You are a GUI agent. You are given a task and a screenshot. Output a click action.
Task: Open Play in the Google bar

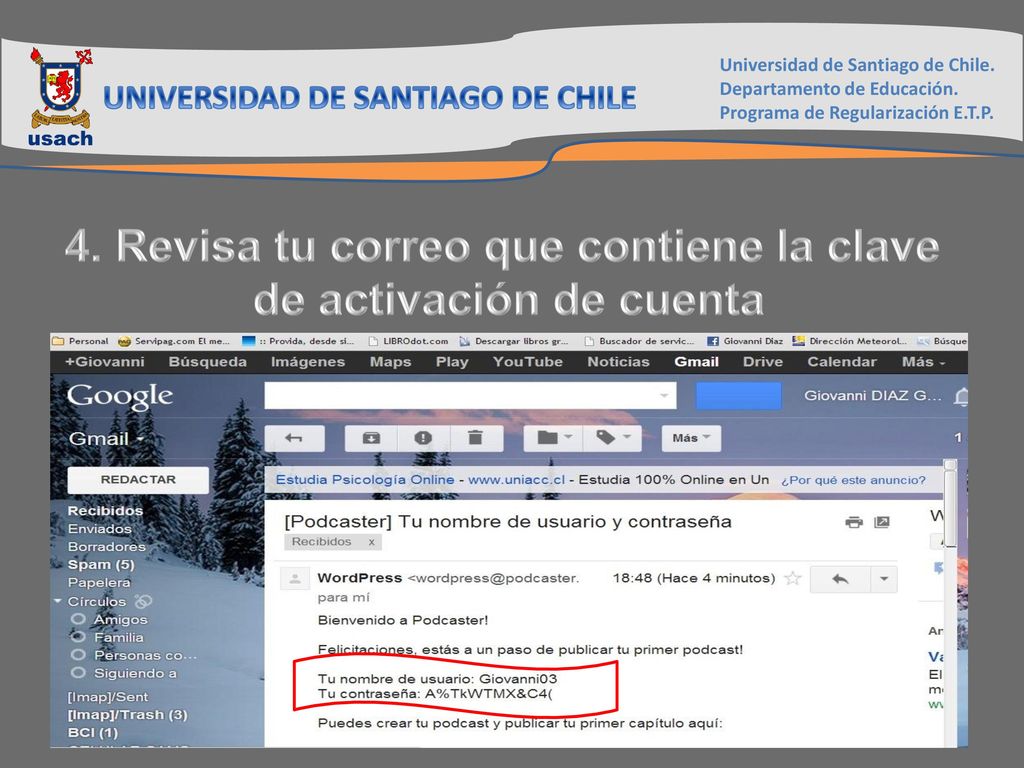(452, 362)
